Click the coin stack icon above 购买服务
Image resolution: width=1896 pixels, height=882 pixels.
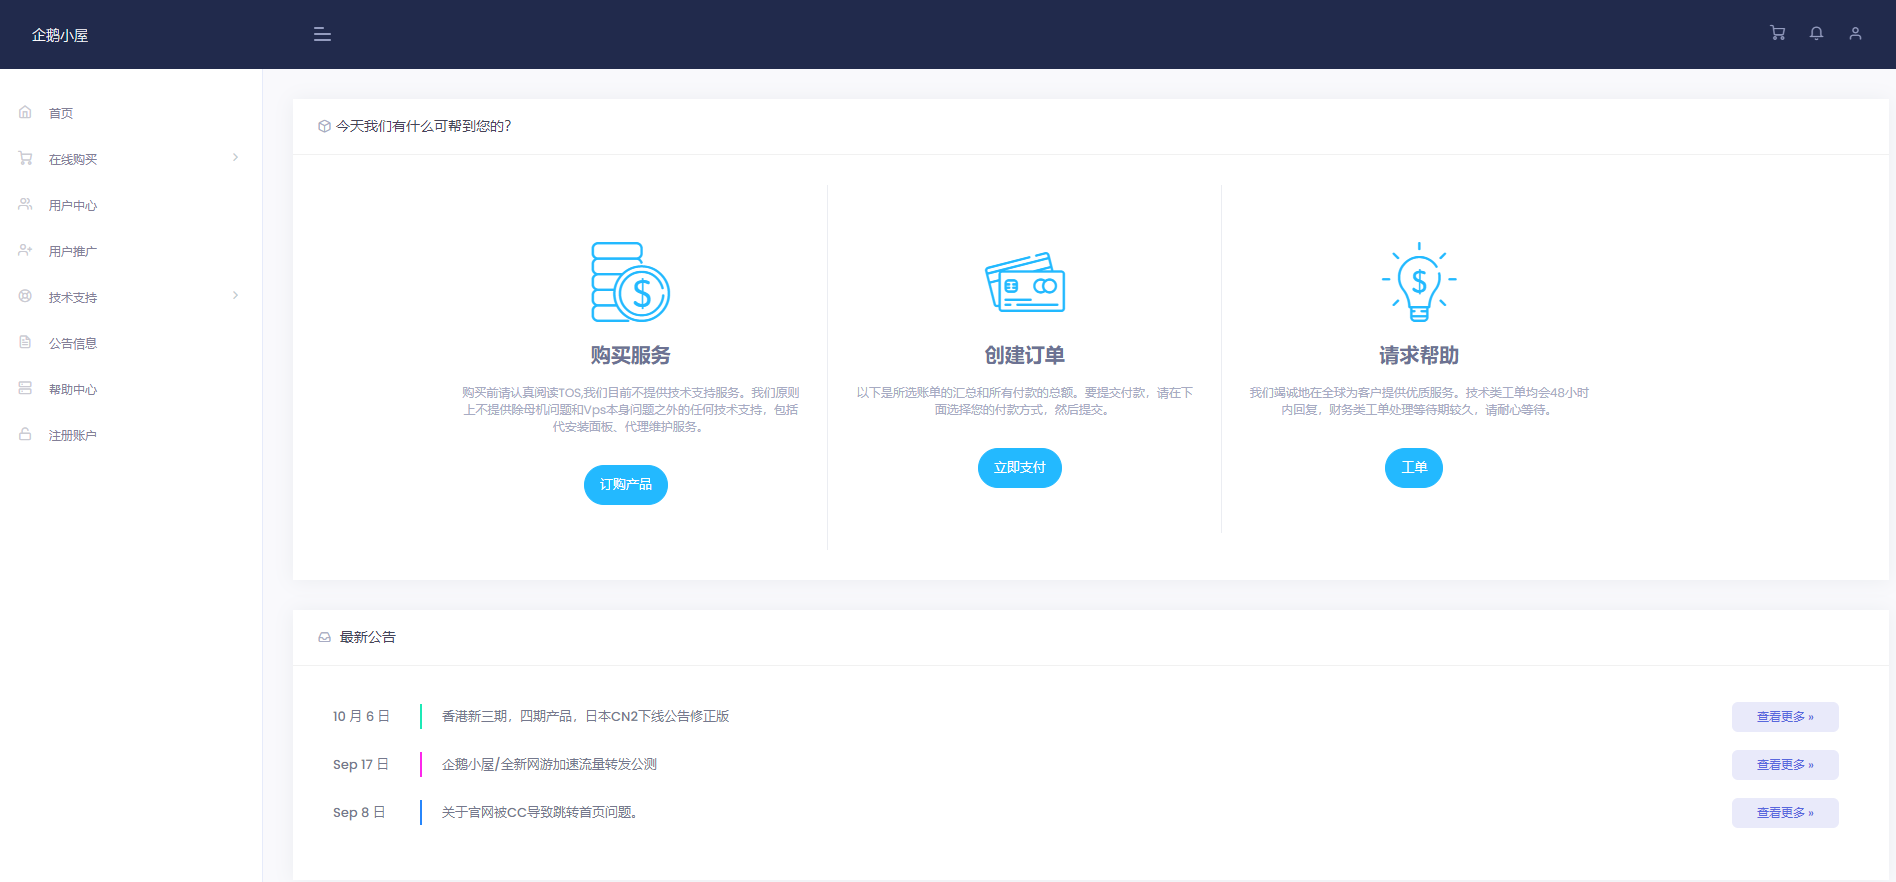point(630,282)
